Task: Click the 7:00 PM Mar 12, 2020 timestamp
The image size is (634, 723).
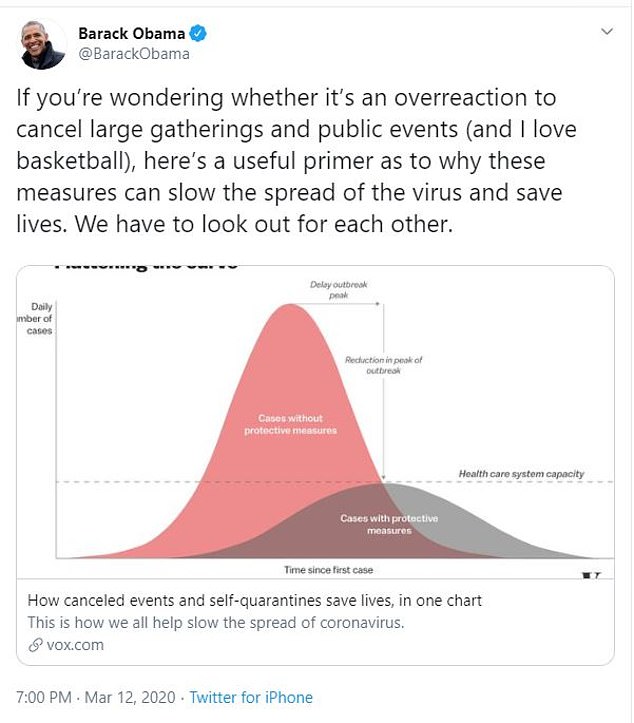Action: click(x=96, y=697)
